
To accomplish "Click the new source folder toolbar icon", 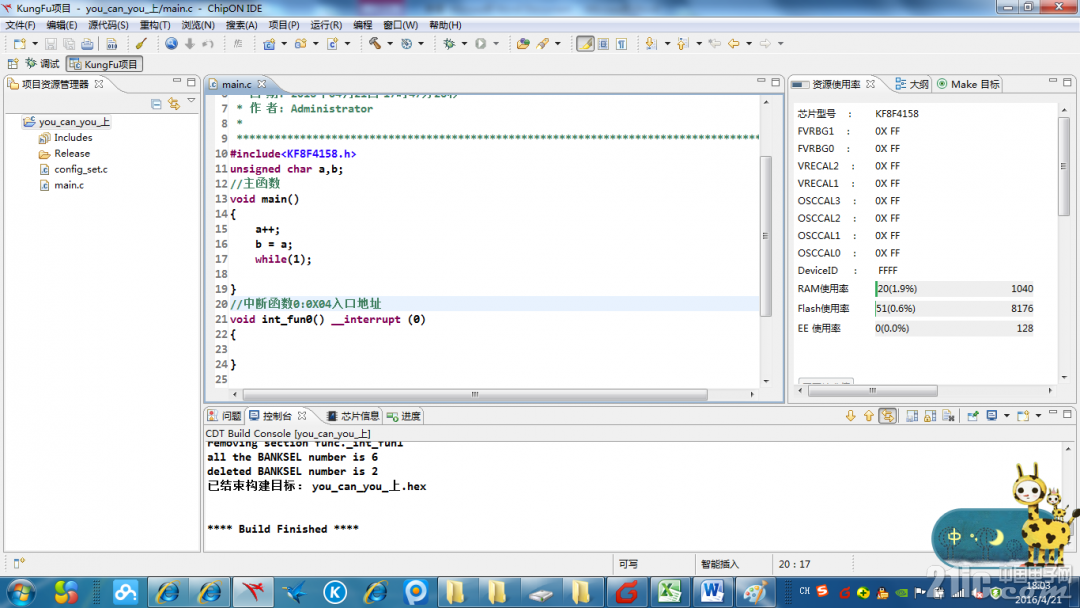I will [x=301, y=43].
